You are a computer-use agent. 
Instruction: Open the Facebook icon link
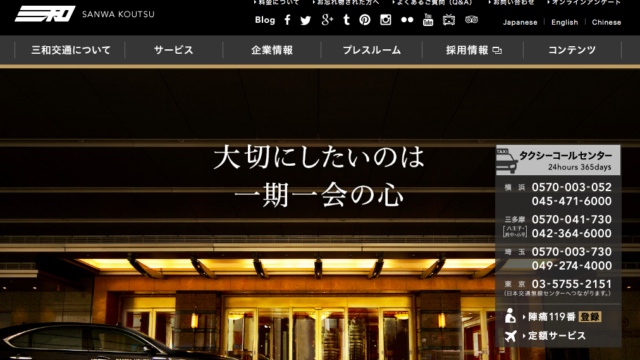287,20
